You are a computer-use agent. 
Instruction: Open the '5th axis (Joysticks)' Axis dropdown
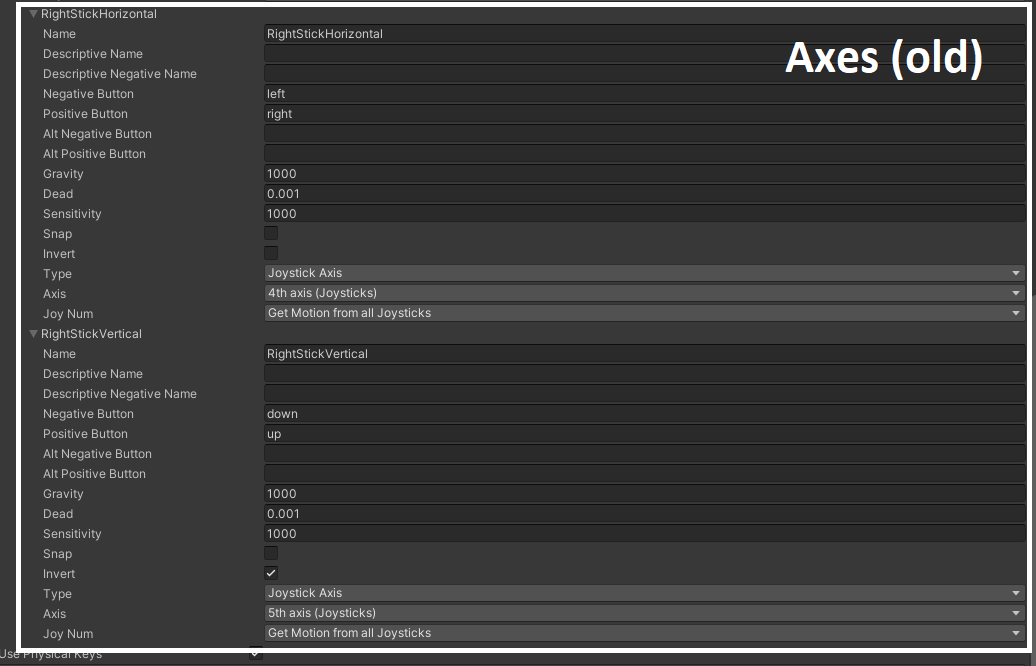tap(644, 613)
